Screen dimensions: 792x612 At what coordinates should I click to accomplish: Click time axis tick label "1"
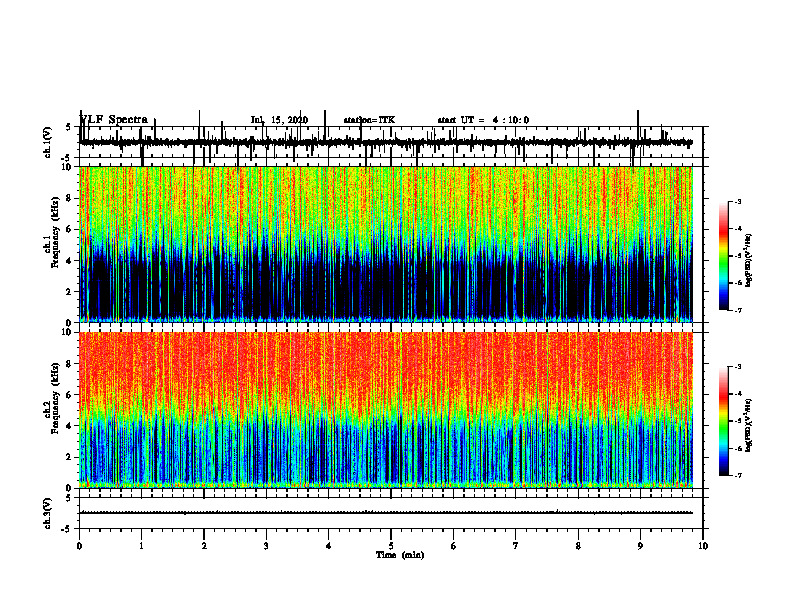[141, 546]
